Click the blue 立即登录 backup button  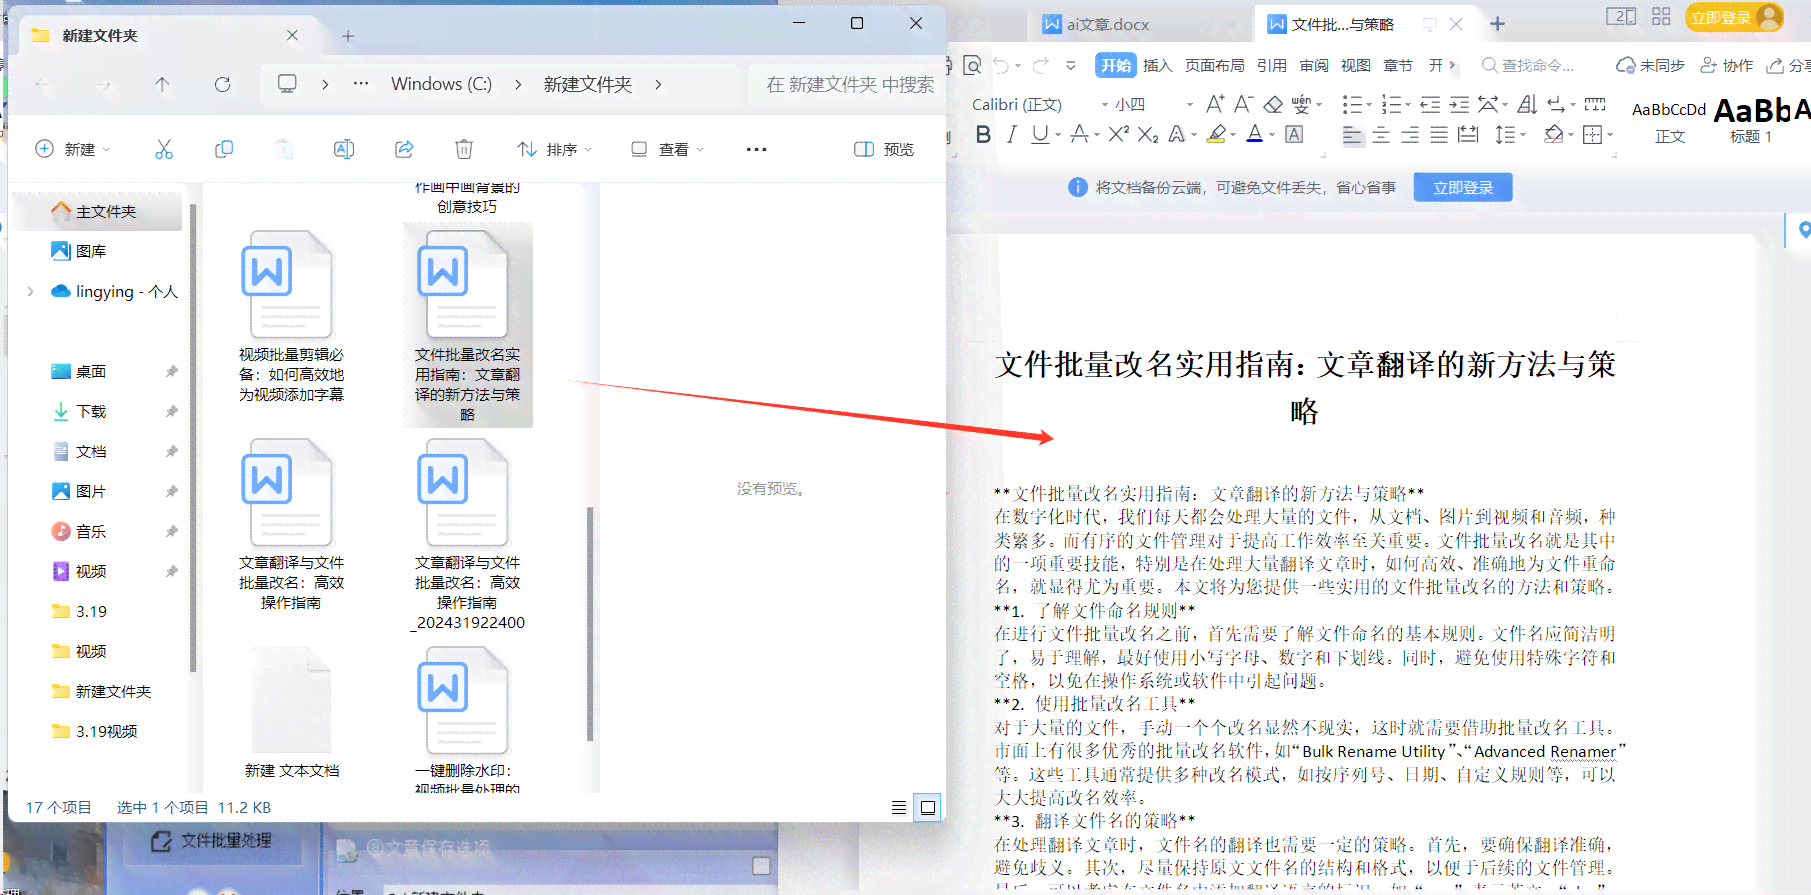pyautogui.click(x=1462, y=187)
